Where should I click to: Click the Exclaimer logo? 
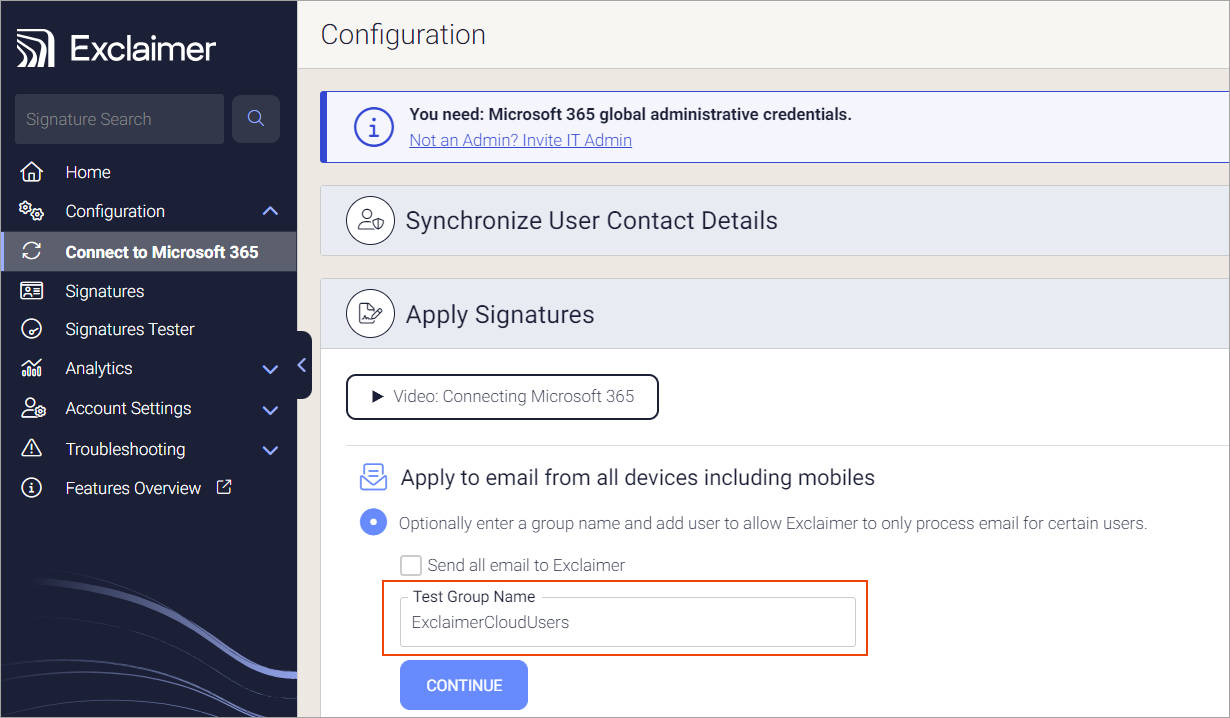coord(117,49)
